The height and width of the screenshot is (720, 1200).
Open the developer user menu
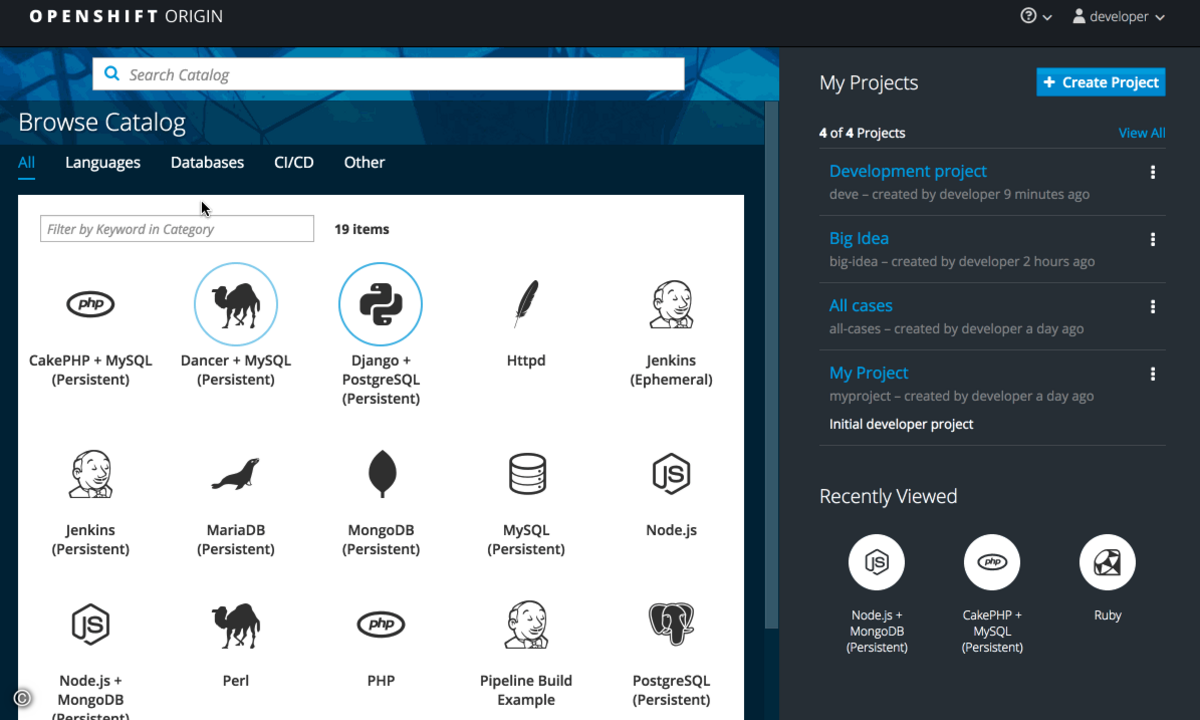(1118, 16)
